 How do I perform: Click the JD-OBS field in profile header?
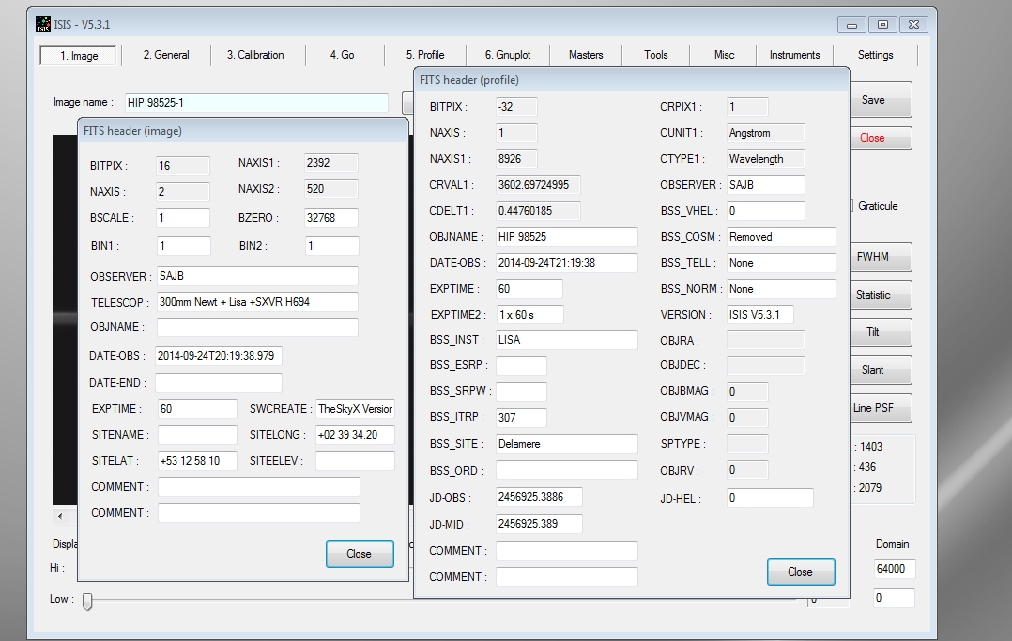[540, 496]
